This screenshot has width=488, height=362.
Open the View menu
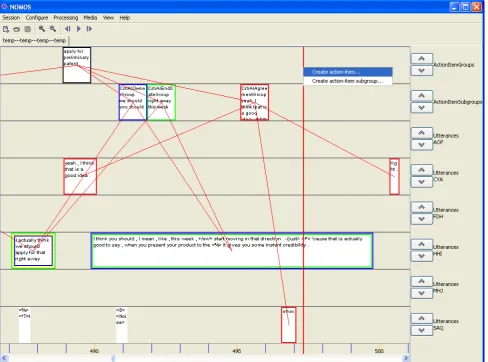[x=108, y=18]
